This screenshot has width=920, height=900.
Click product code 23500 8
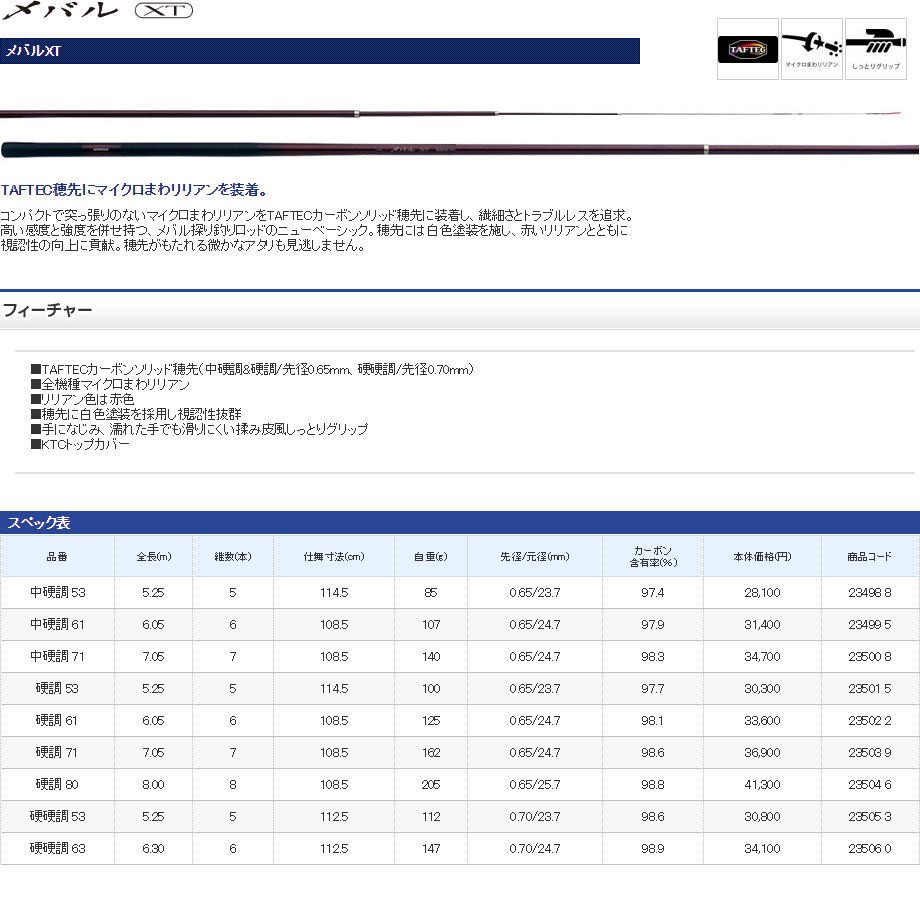[x=870, y=657]
